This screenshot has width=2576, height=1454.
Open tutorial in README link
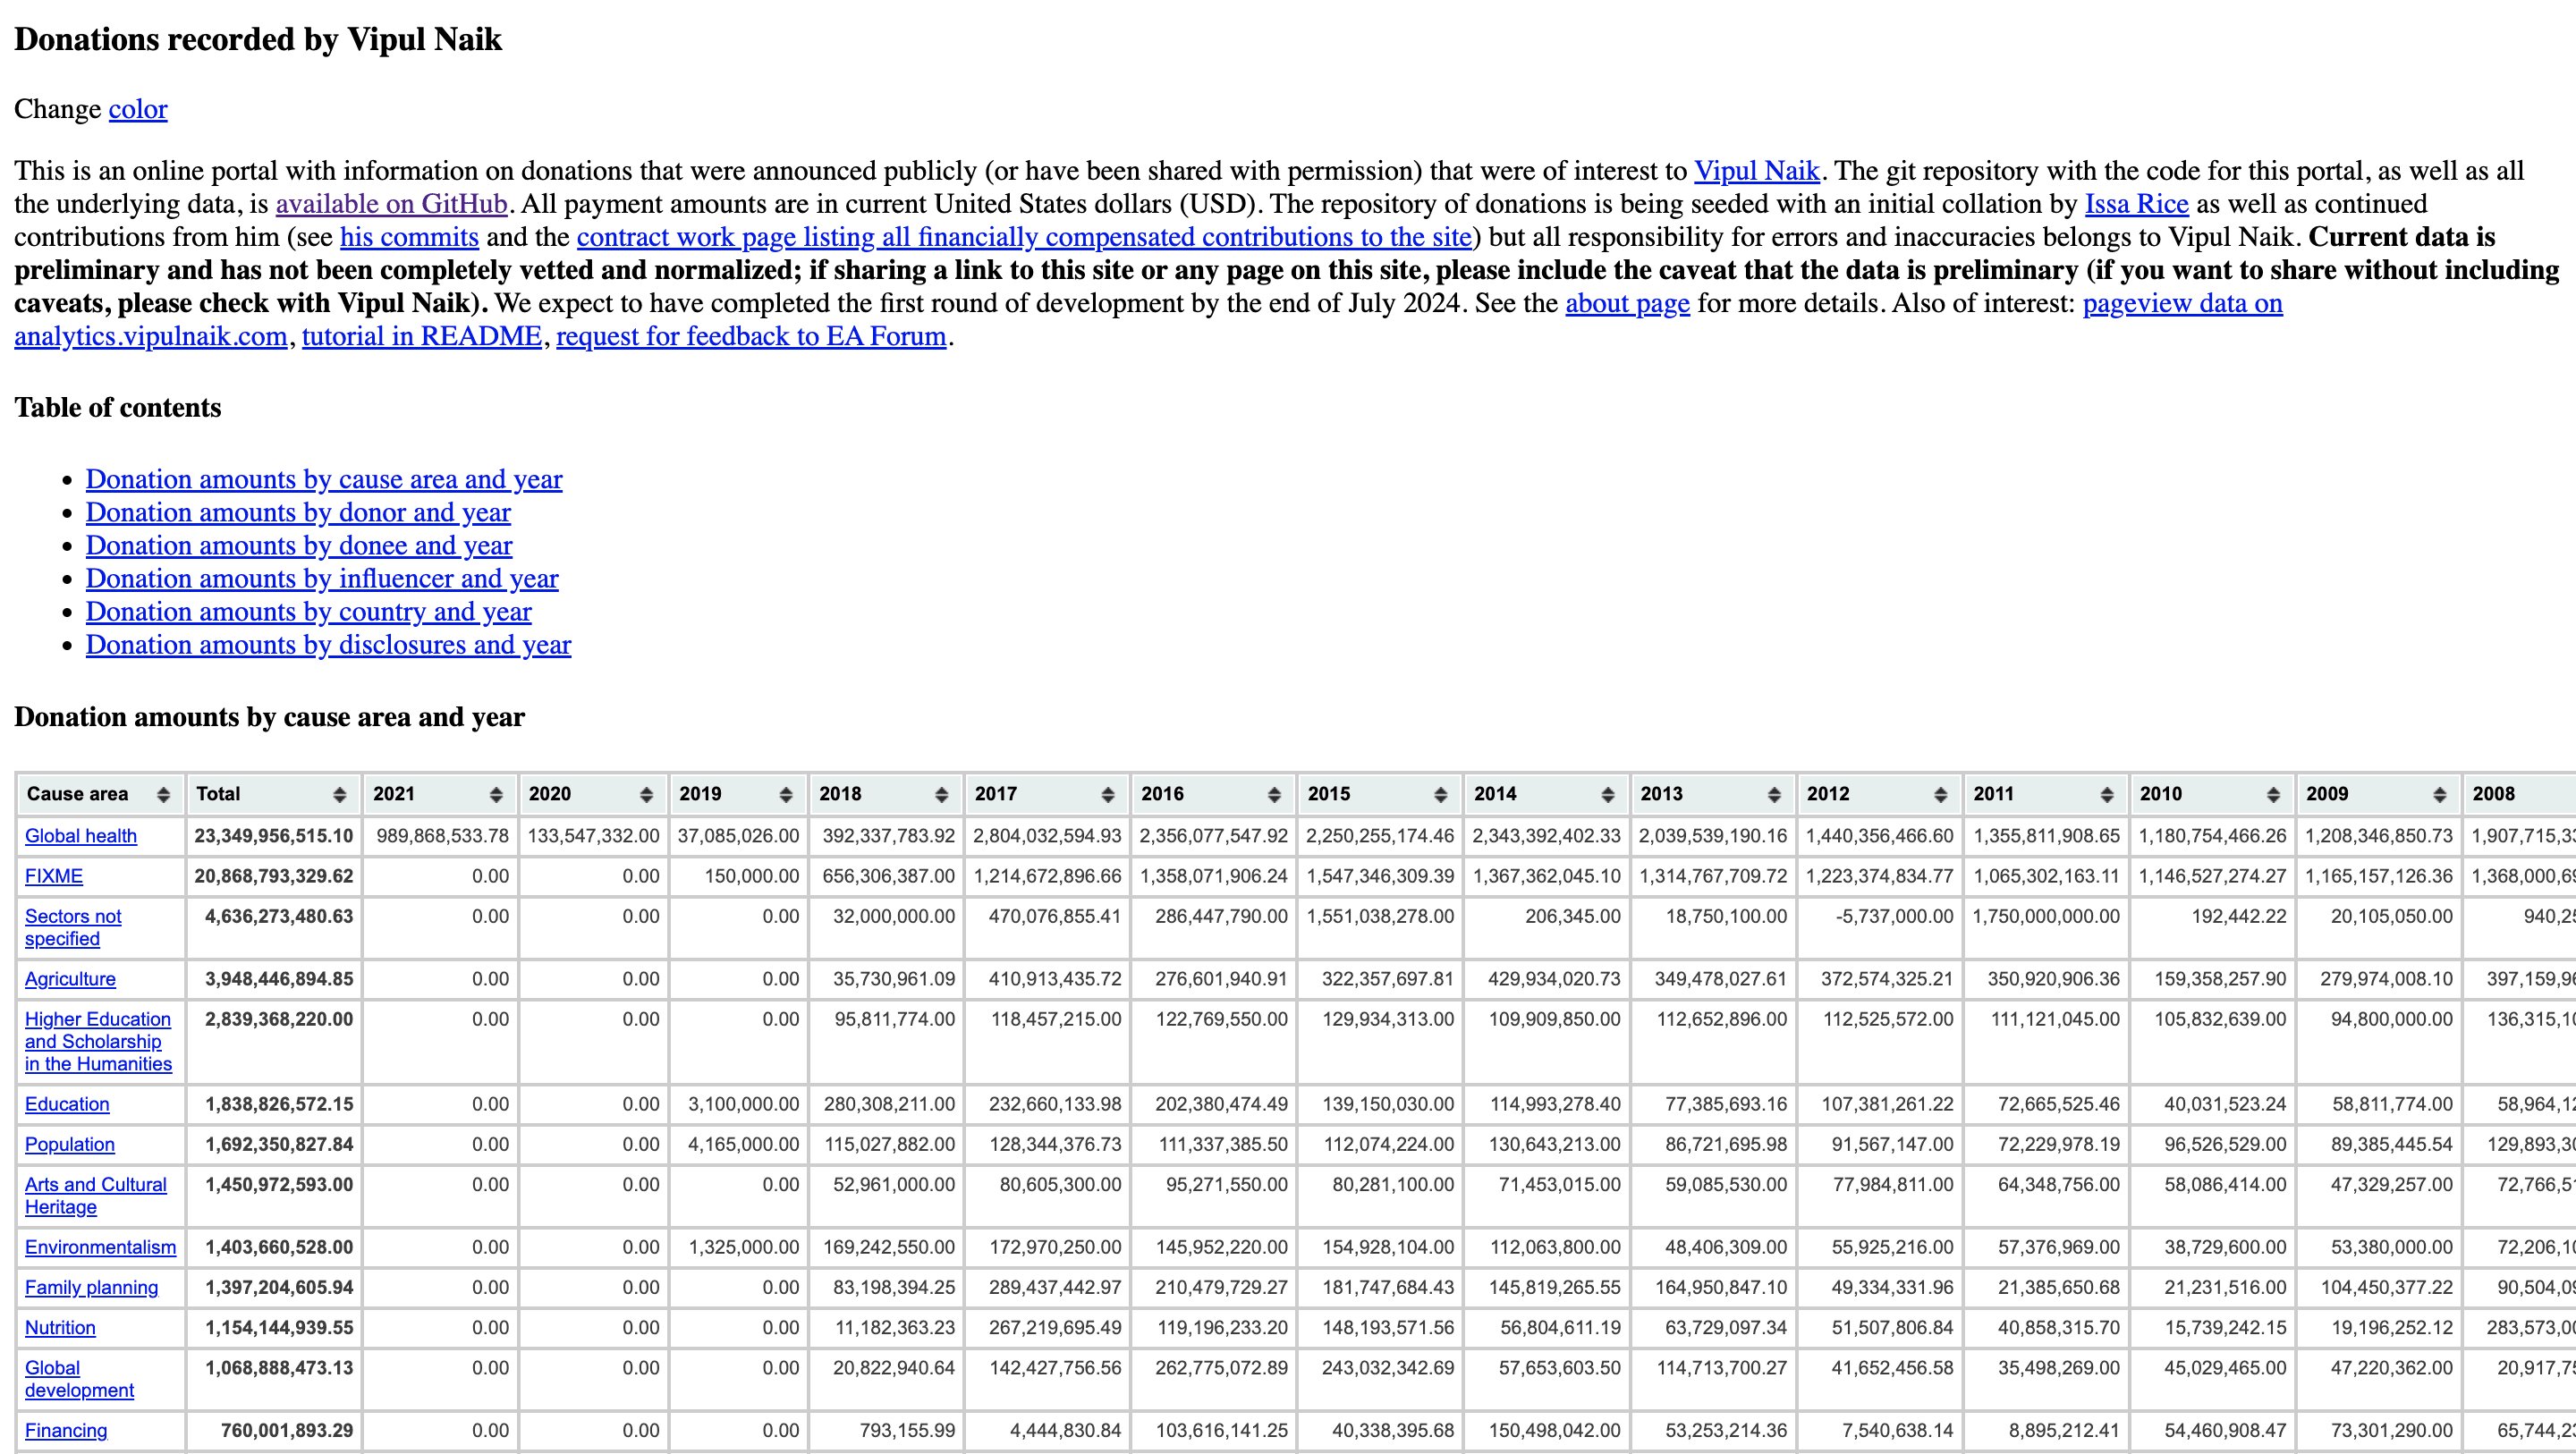(421, 336)
